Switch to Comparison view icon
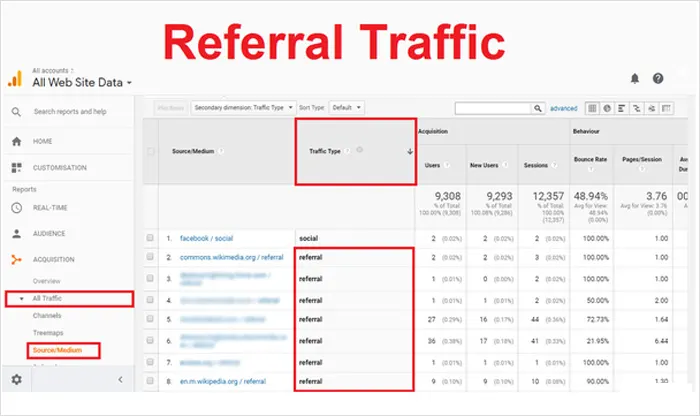 [x=636, y=108]
